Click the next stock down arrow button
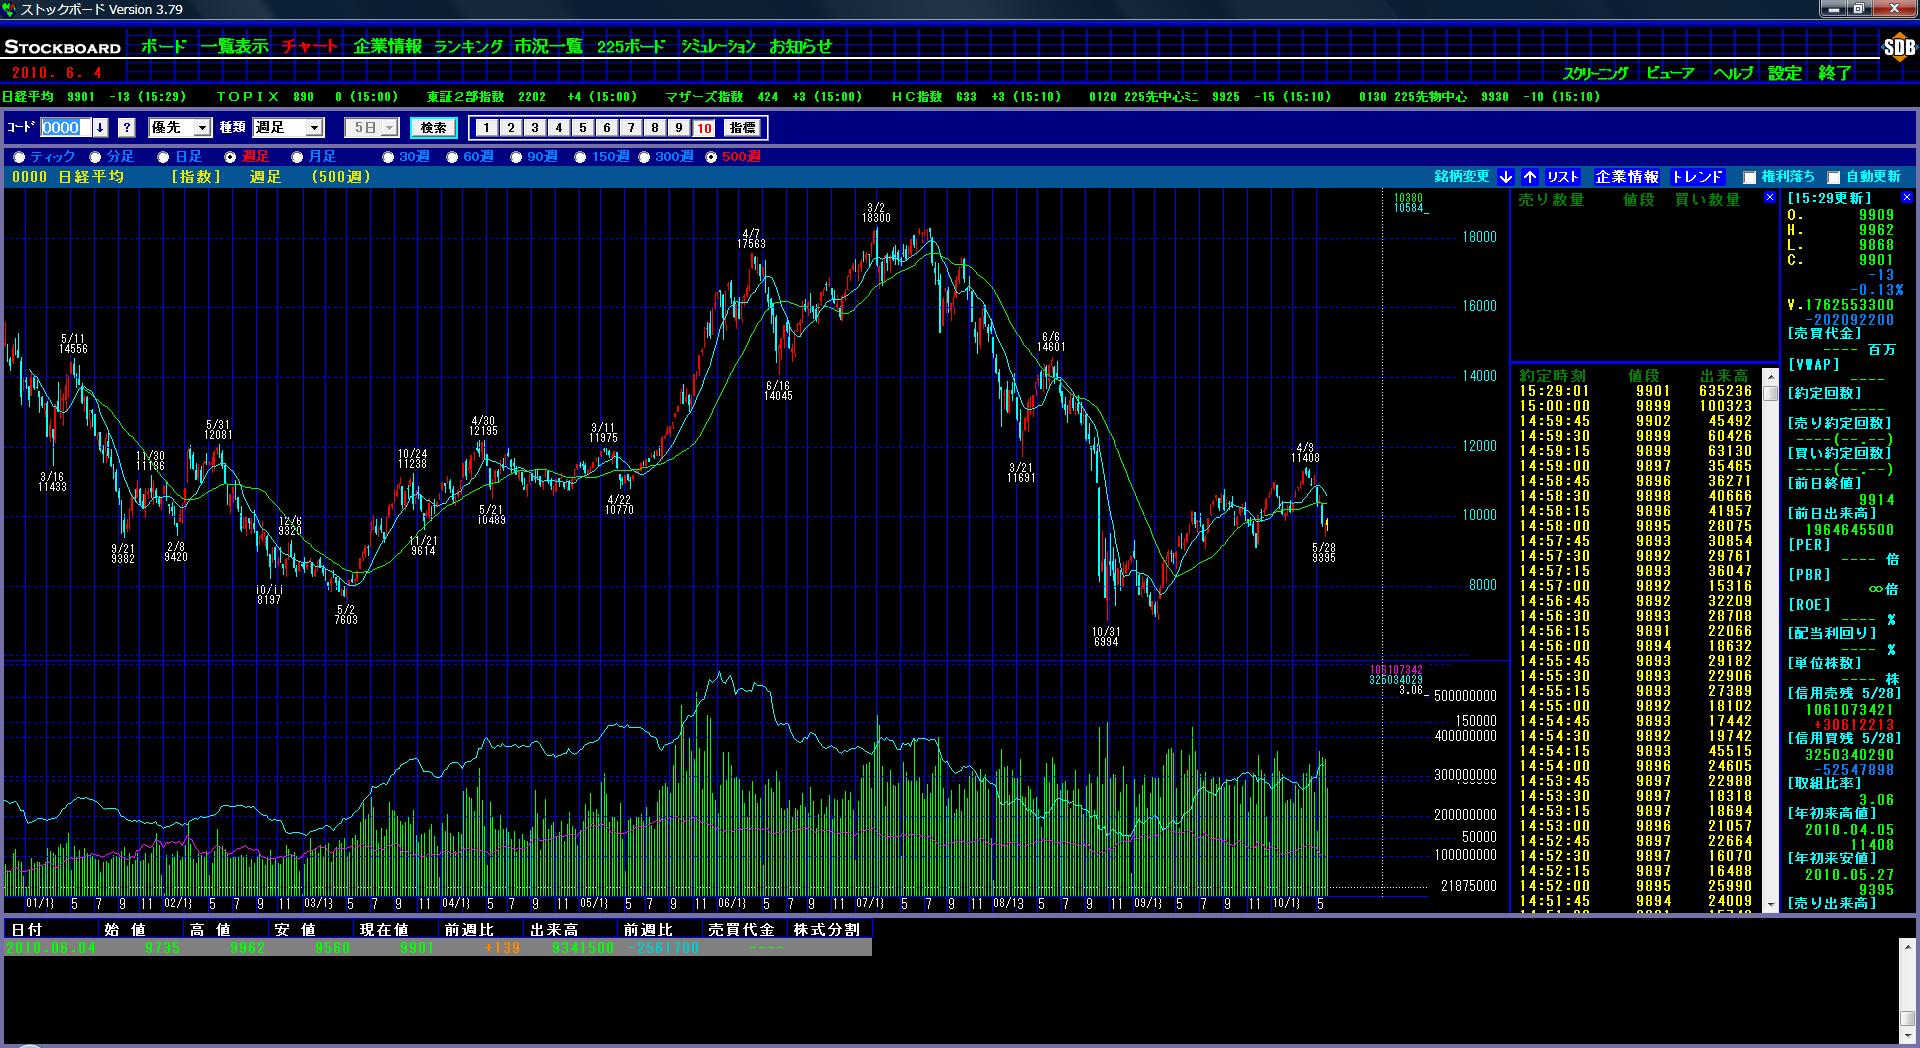This screenshot has width=1920, height=1048. click(1506, 177)
